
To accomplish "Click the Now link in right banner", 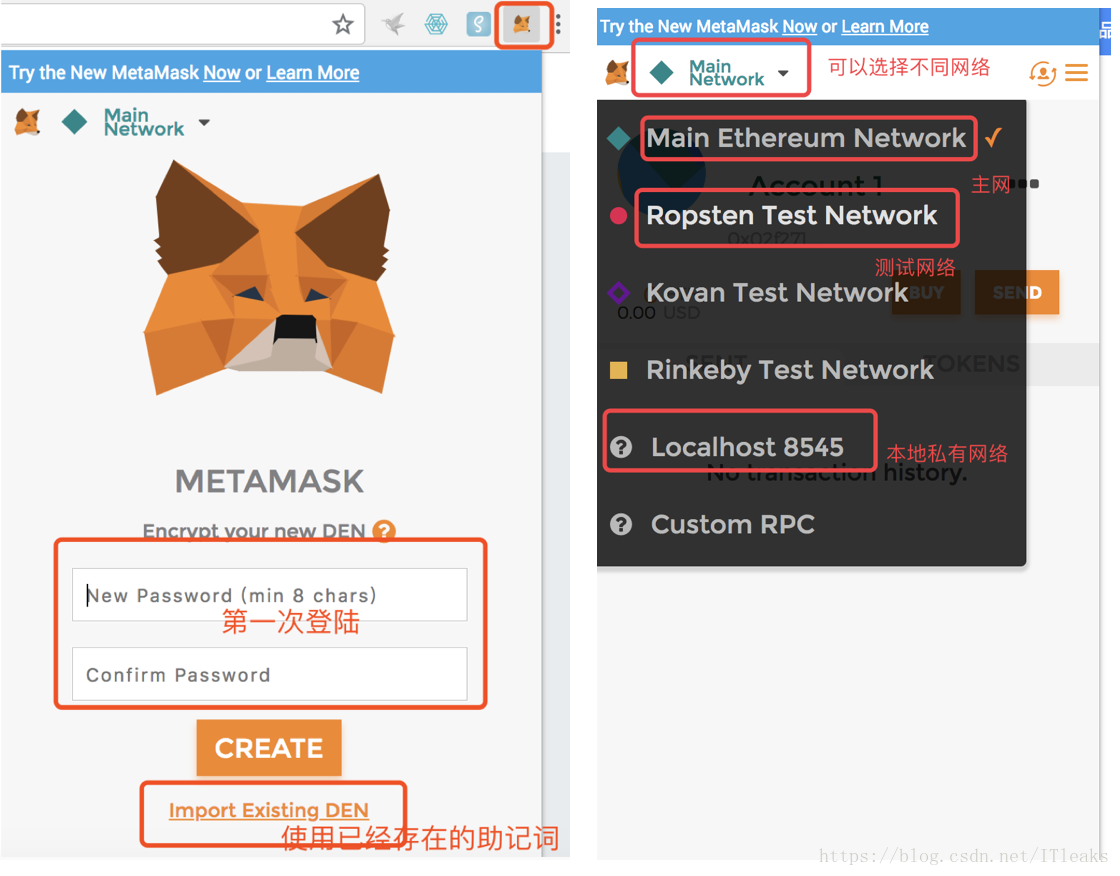I will click(799, 26).
